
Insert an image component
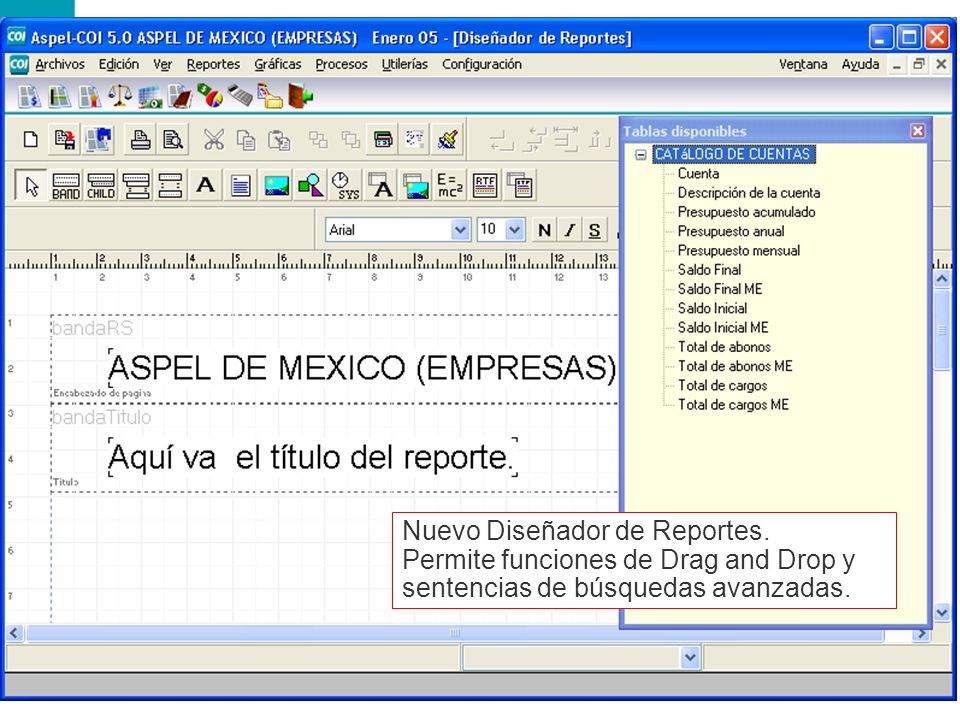(276, 186)
